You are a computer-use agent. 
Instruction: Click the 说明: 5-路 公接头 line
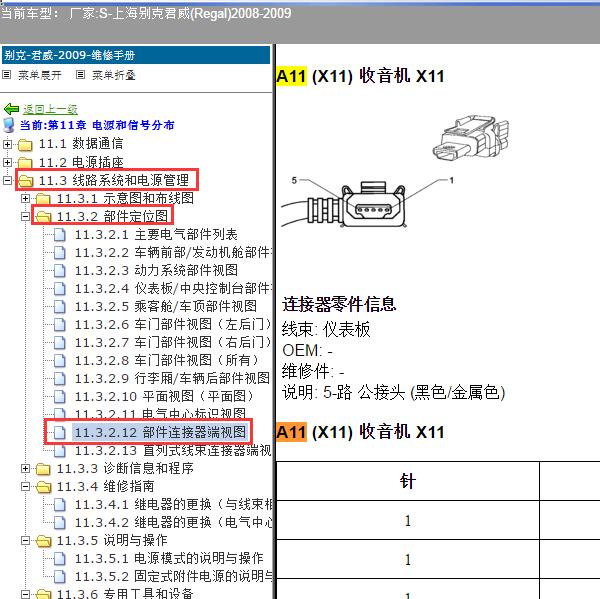(x=393, y=392)
